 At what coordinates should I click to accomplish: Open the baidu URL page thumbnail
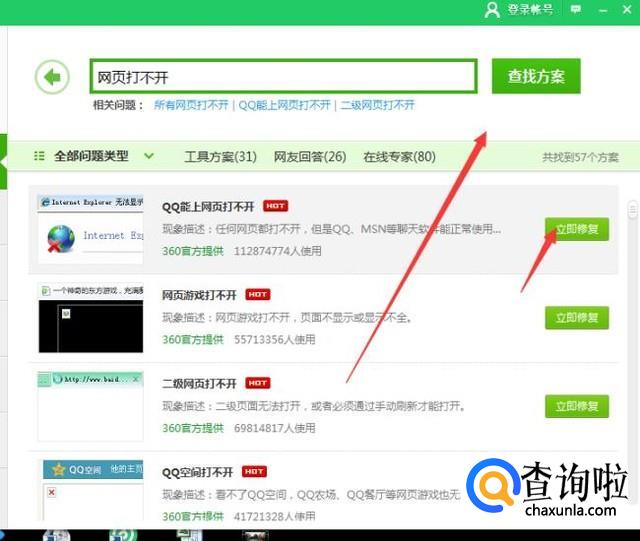[x=91, y=406]
